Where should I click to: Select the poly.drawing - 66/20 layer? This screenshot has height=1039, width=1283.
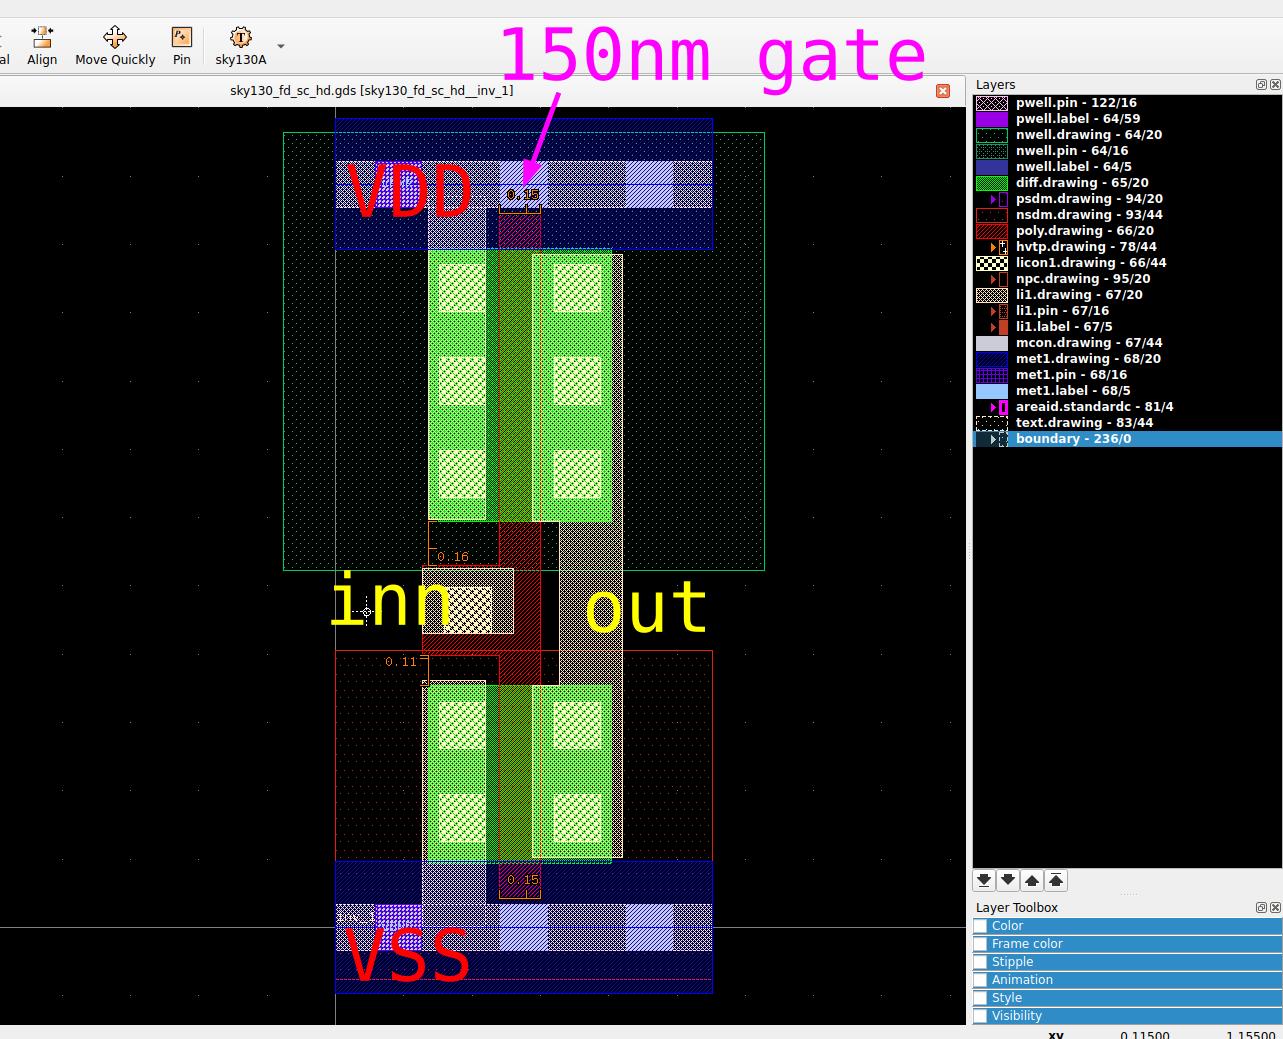click(1084, 231)
